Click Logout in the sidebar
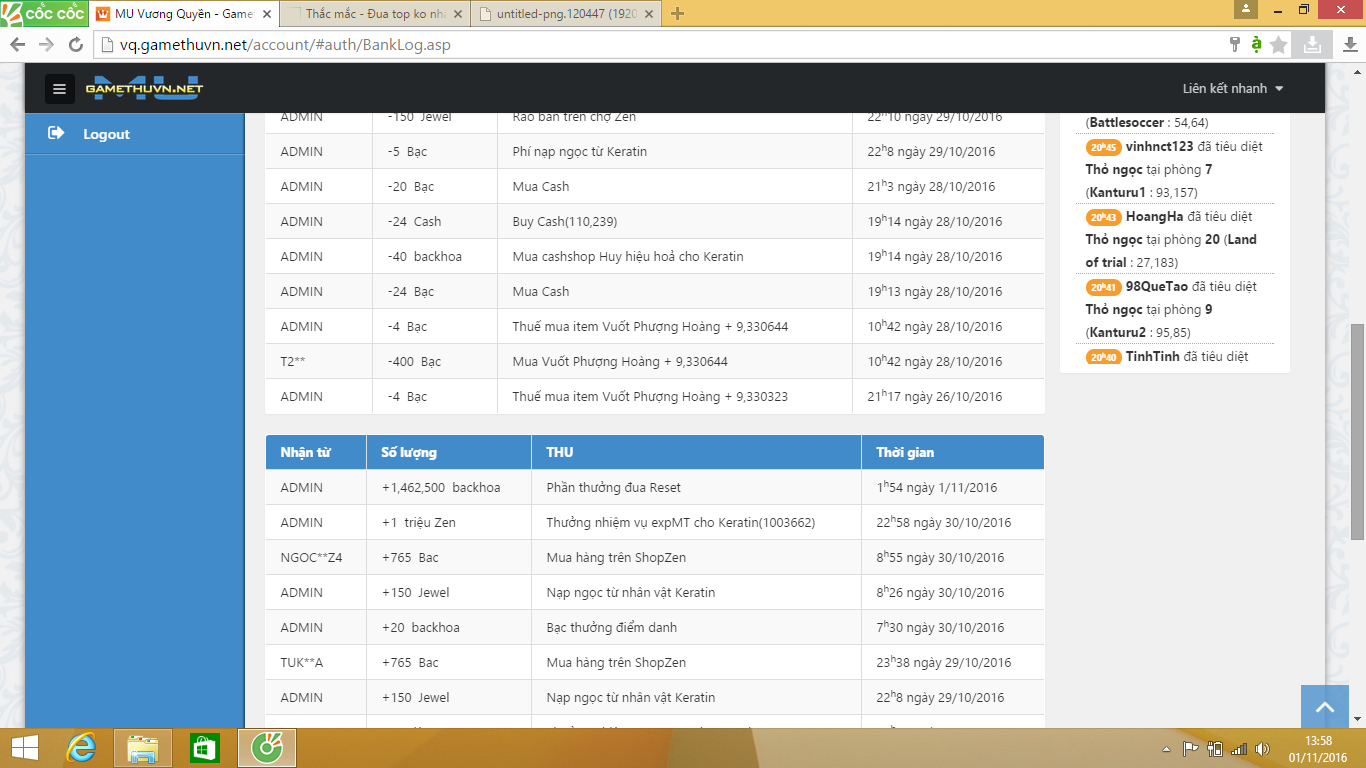The width and height of the screenshot is (1366, 768). point(106,134)
